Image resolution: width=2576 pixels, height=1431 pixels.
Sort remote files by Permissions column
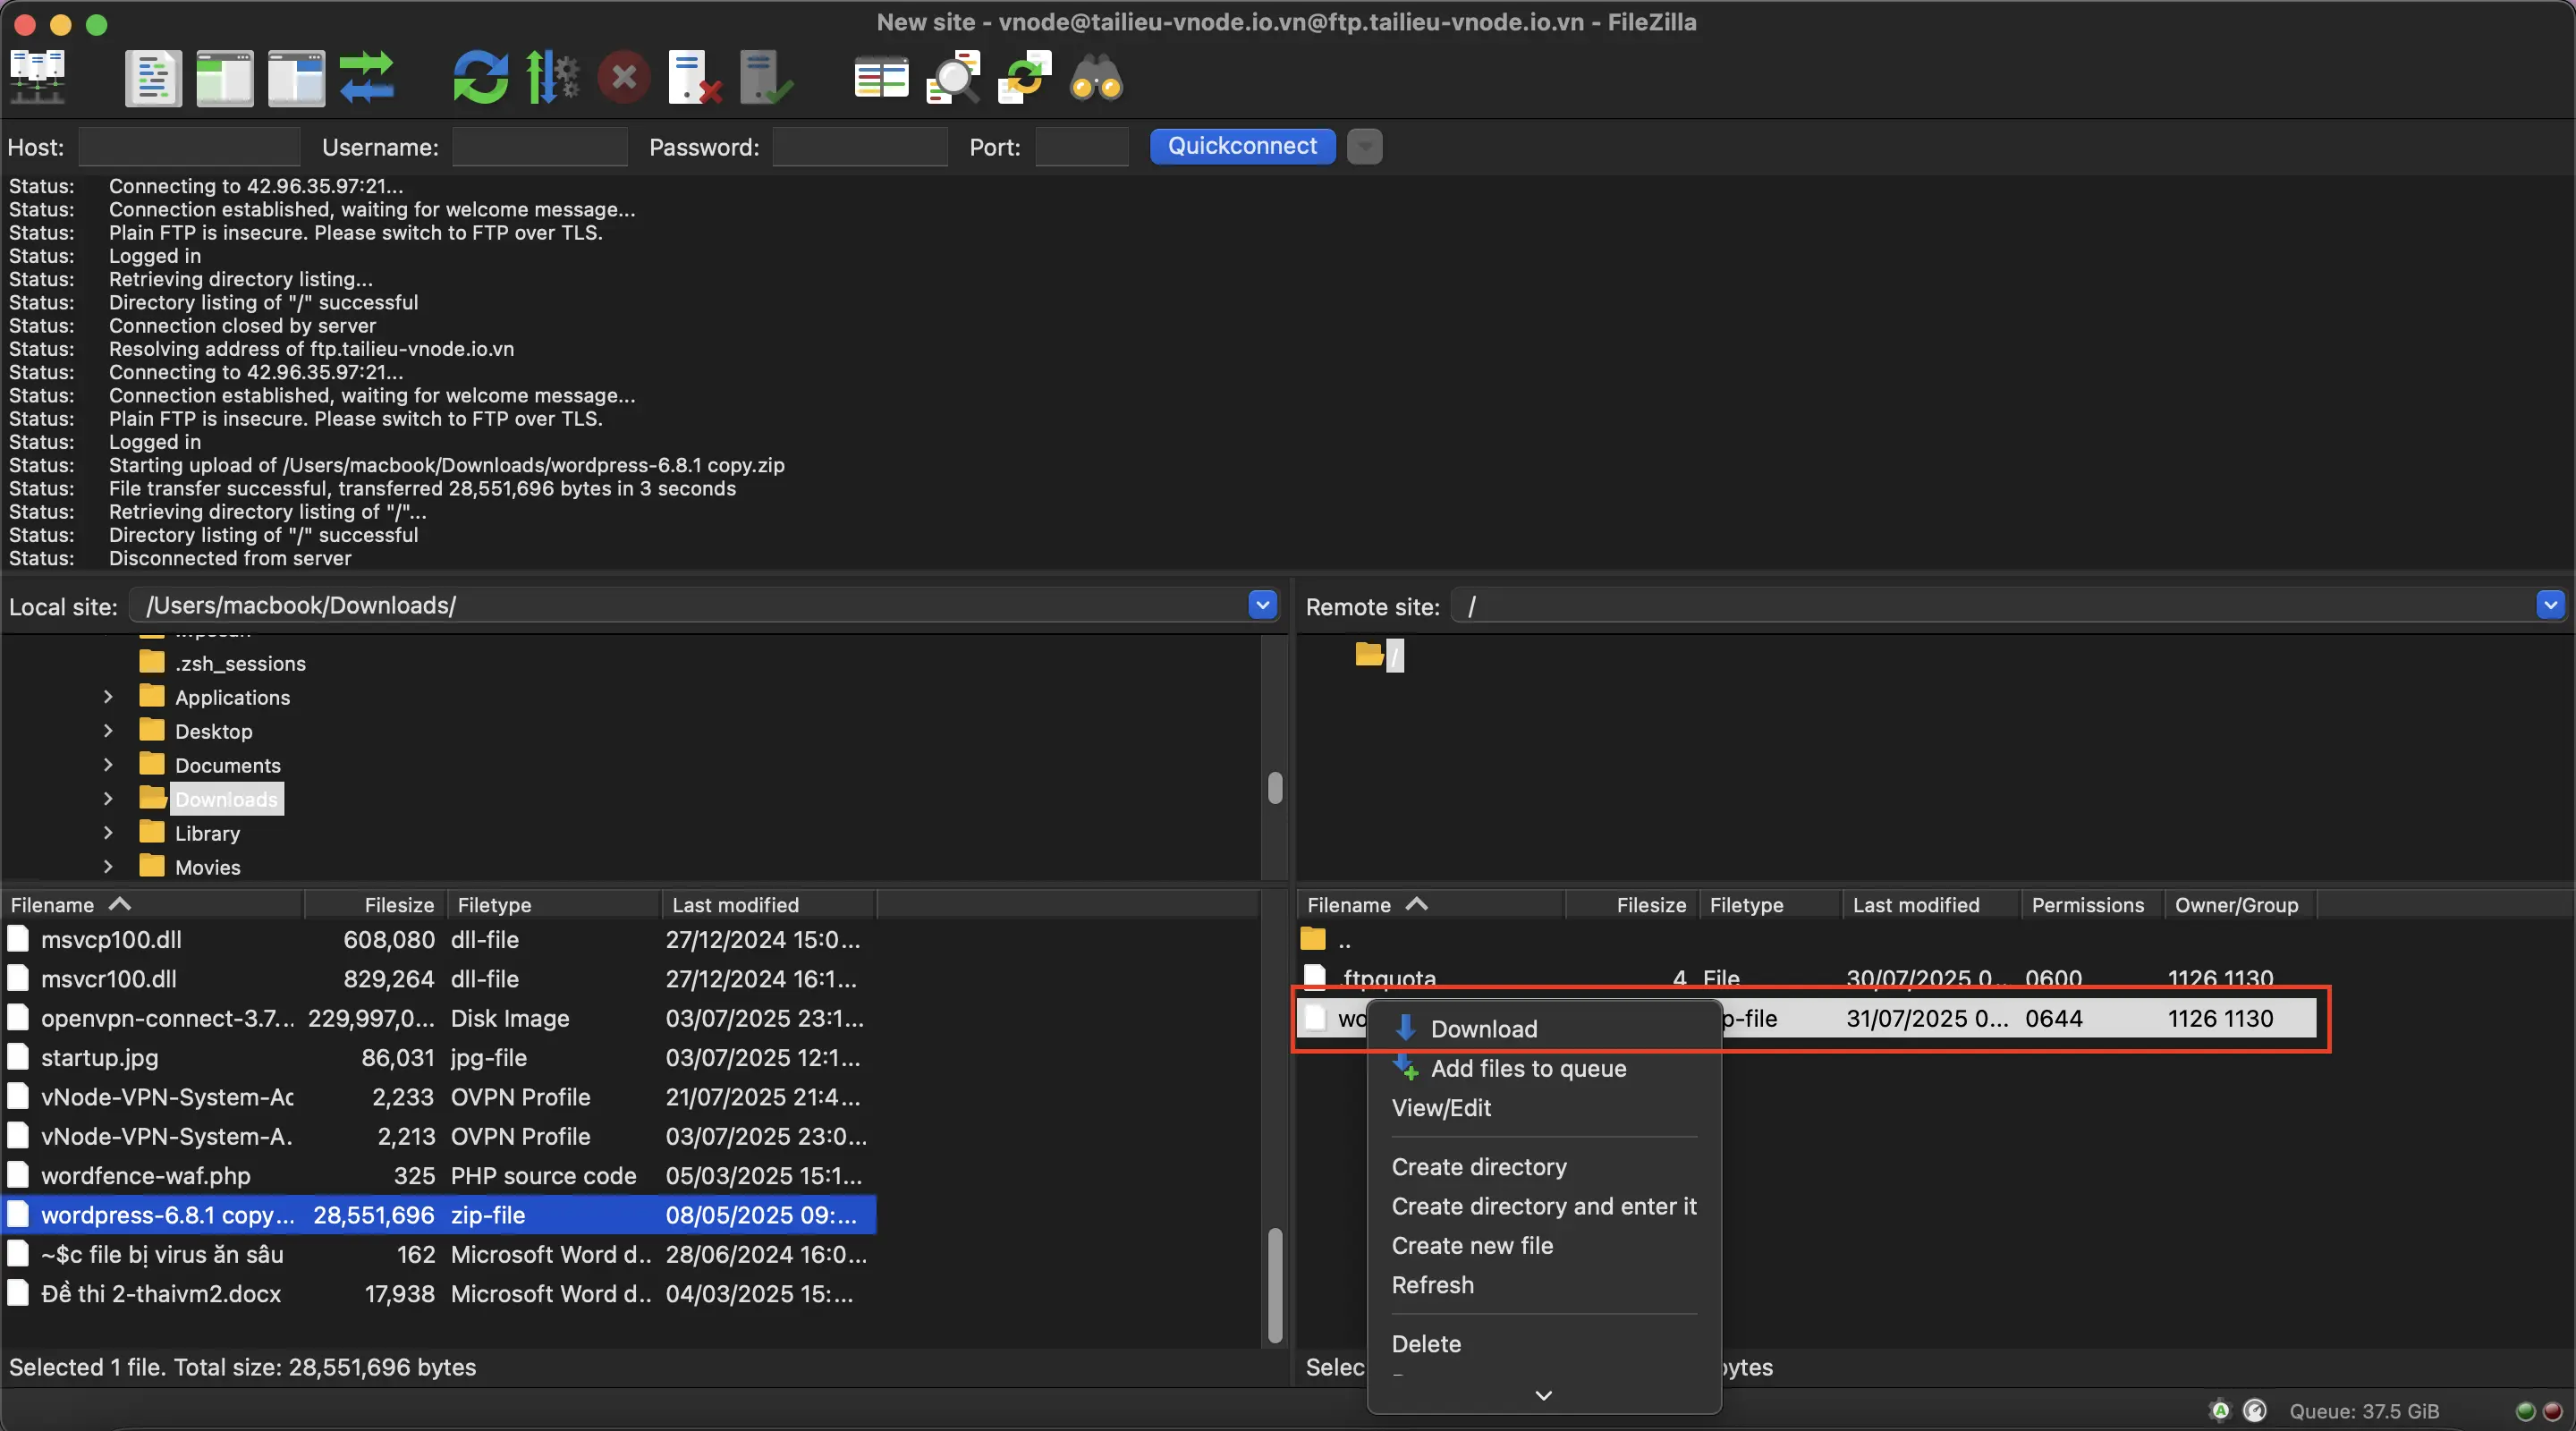coord(2092,904)
